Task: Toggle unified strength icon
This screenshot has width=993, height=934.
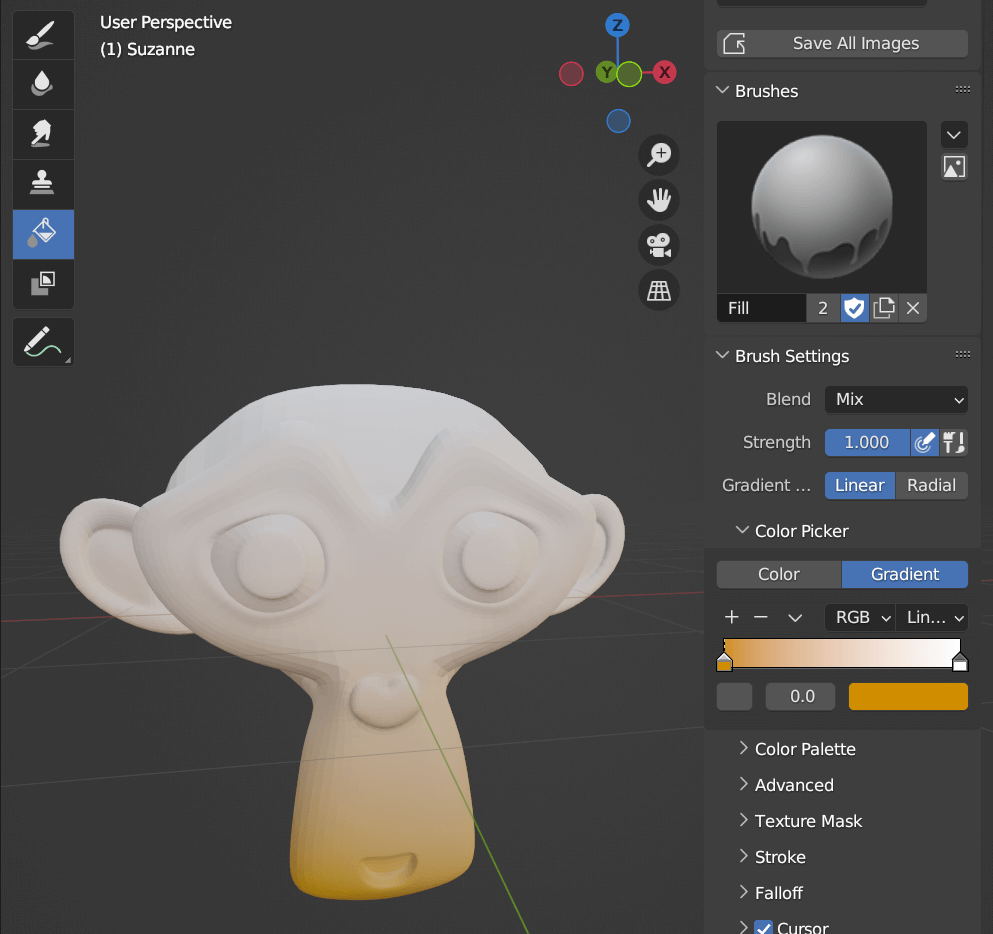Action: click(954, 443)
